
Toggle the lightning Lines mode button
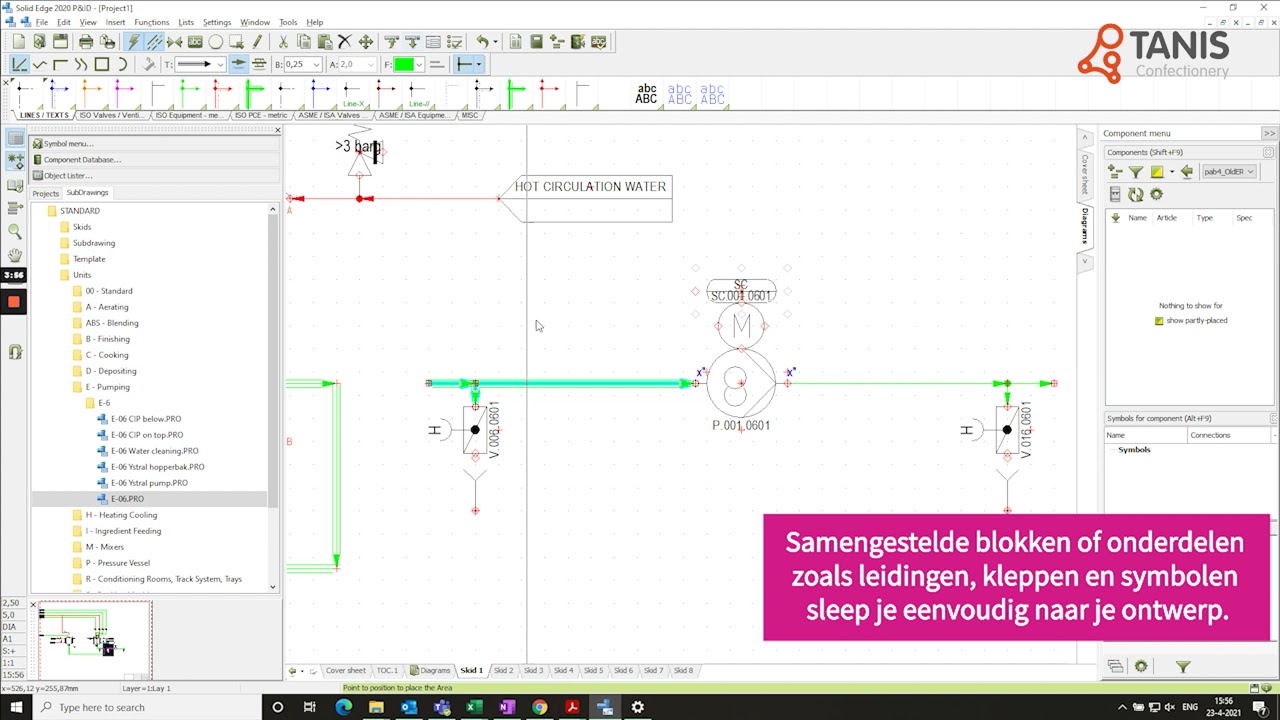tap(133, 41)
